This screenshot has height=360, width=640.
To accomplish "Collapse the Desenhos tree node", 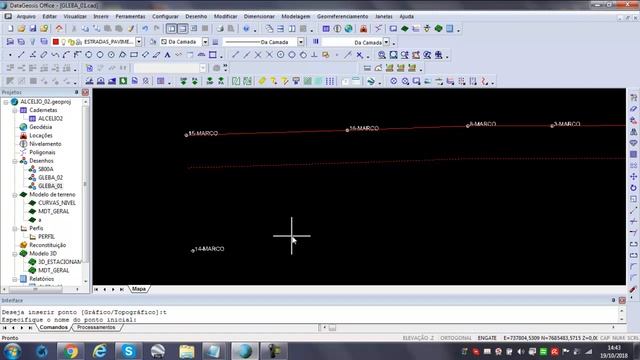I will (15, 161).
